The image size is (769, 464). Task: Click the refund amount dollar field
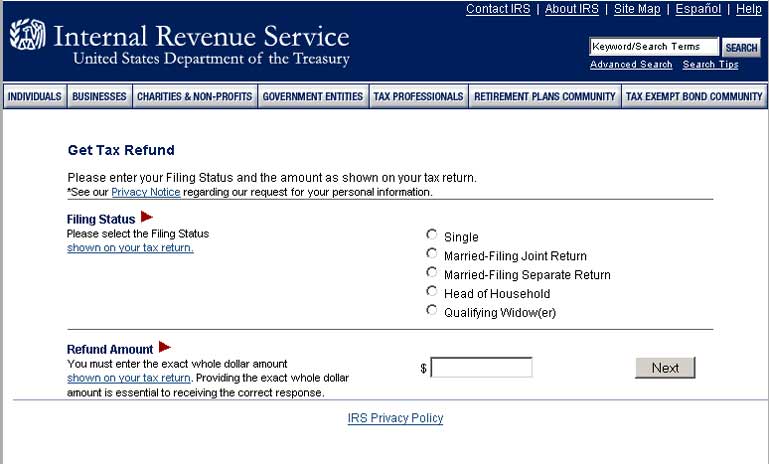point(481,368)
